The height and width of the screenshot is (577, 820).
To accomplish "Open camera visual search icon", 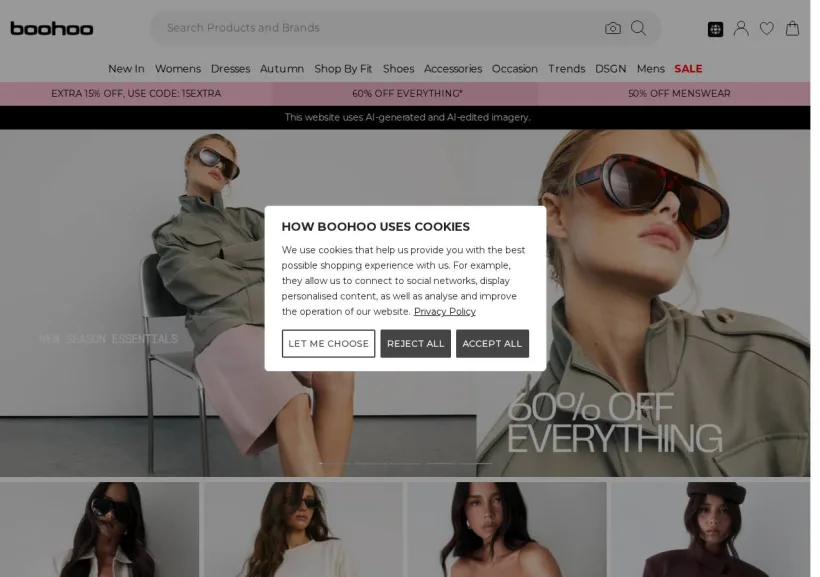I will 612,28.
